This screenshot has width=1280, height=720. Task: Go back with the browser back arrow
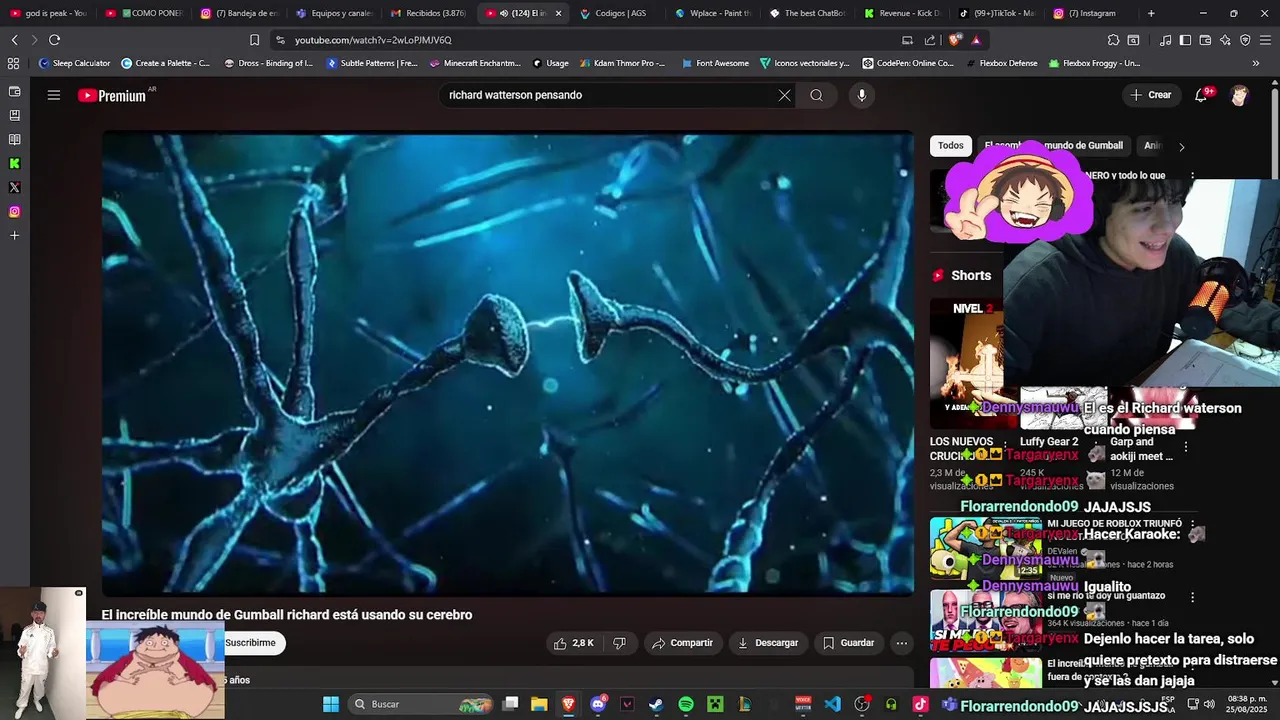point(14,40)
